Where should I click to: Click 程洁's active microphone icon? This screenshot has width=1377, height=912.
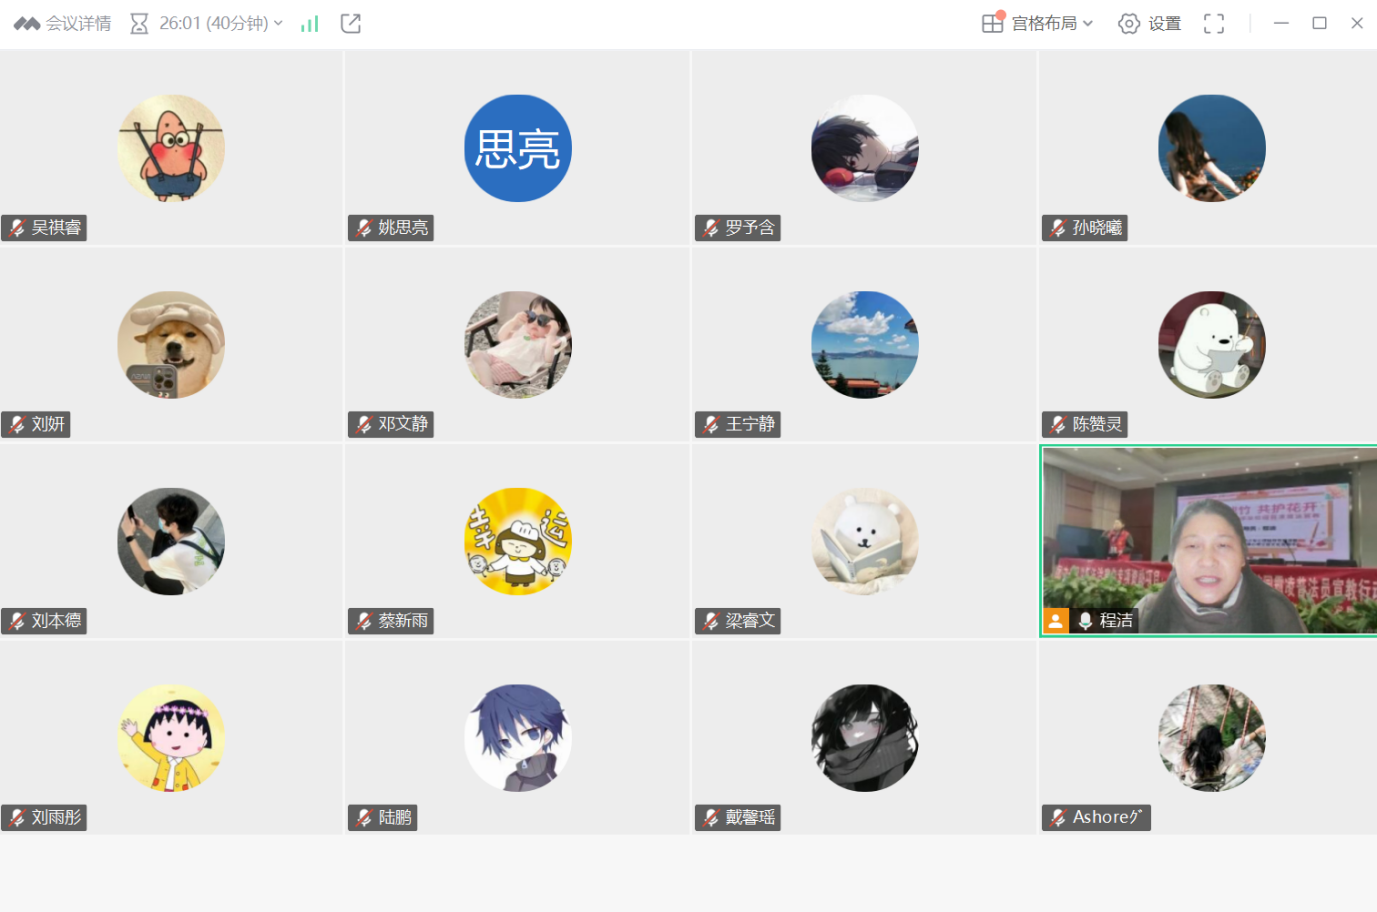click(x=1085, y=621)
